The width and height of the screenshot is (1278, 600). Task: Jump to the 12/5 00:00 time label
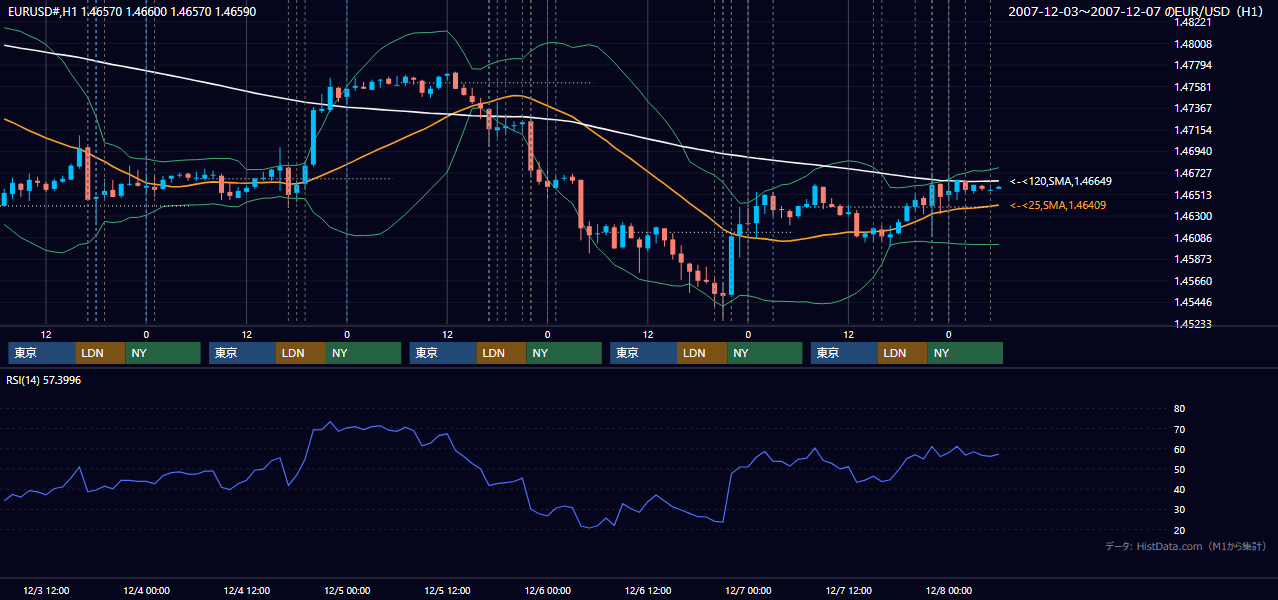click(x=347, y=590)
